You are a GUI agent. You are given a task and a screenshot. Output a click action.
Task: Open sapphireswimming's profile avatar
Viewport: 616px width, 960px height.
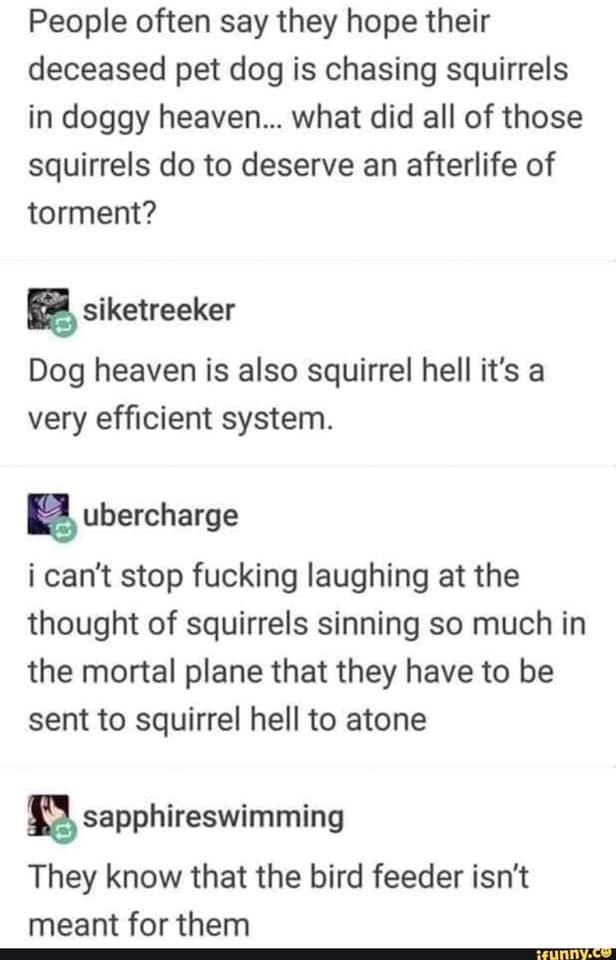tap(49, 814)
